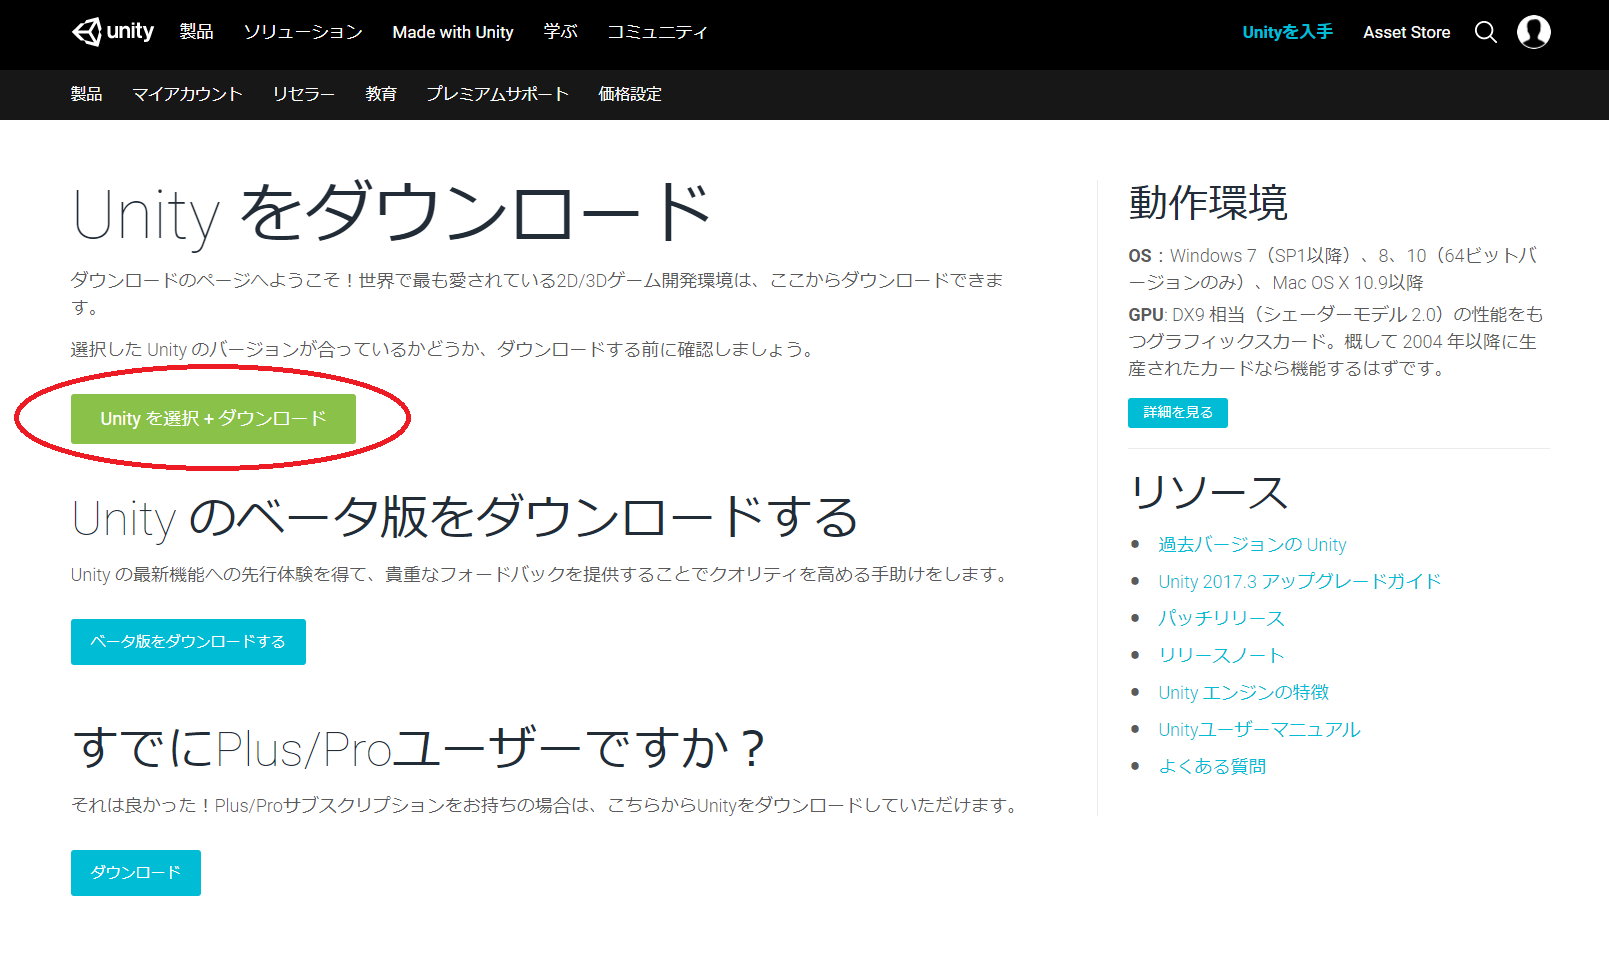Open Unityユーザーマニュアル link
Screen dimensions: 1609x975
(x=1259, y=729)
